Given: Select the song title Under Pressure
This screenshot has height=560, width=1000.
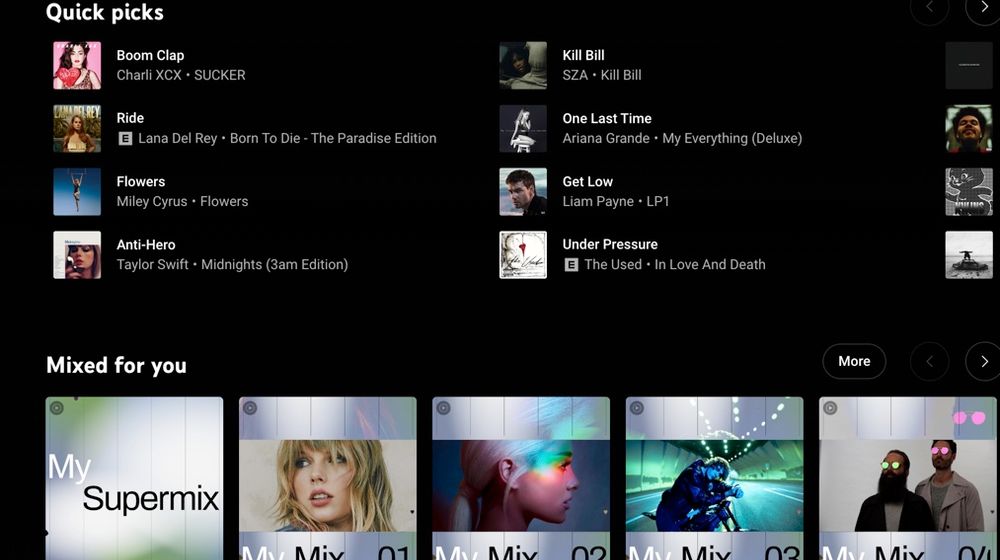Looking at the screenshot, I should point(610,244).
